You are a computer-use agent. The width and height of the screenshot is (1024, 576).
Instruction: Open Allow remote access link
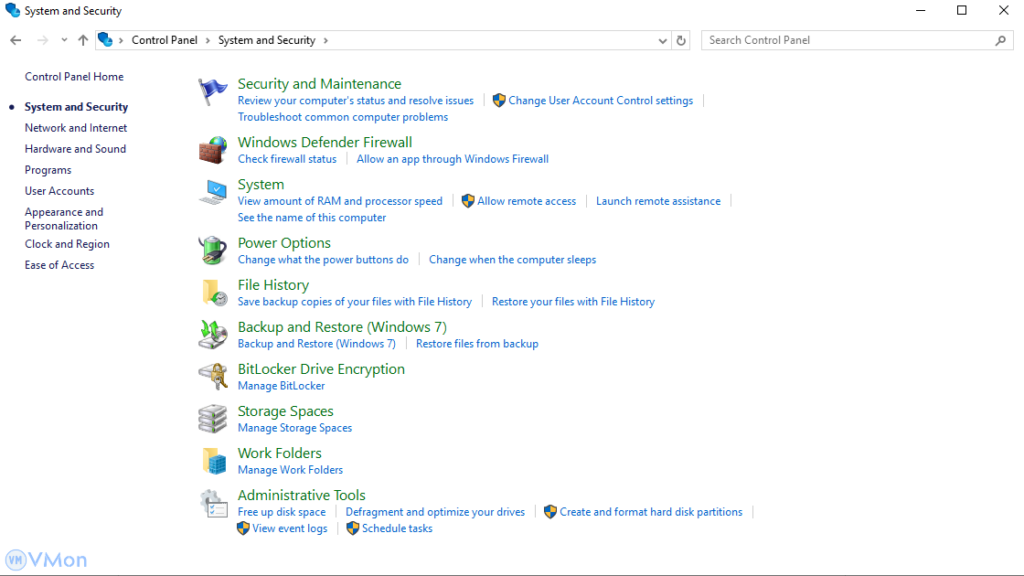[526, 201]
